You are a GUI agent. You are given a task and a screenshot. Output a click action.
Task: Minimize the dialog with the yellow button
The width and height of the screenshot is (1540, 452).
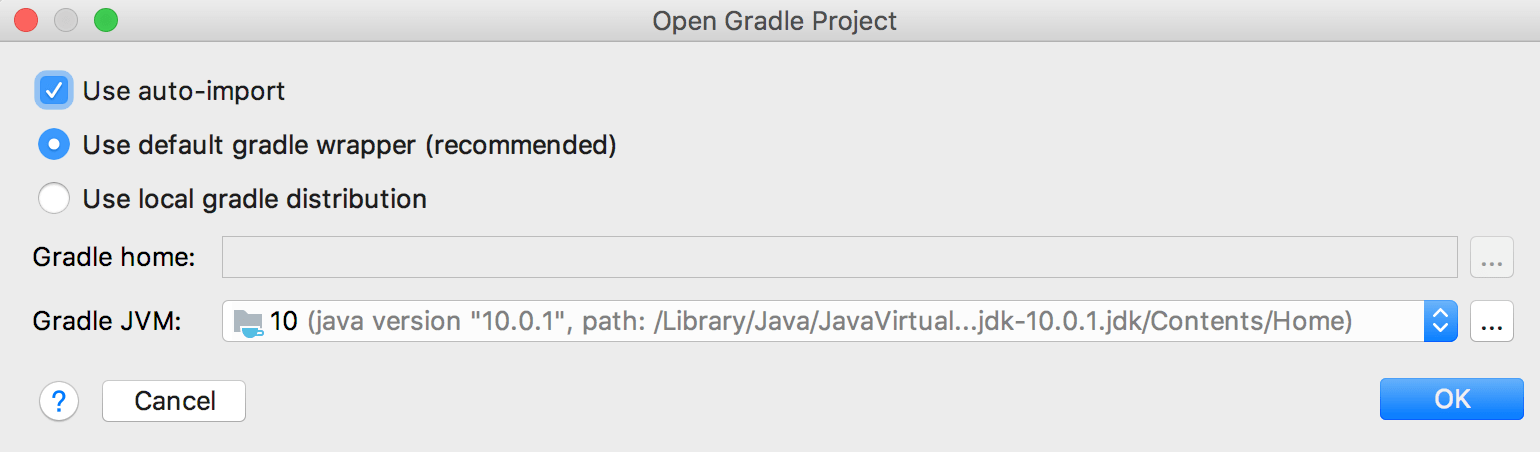pyautogui.click(x=66, y=19)
